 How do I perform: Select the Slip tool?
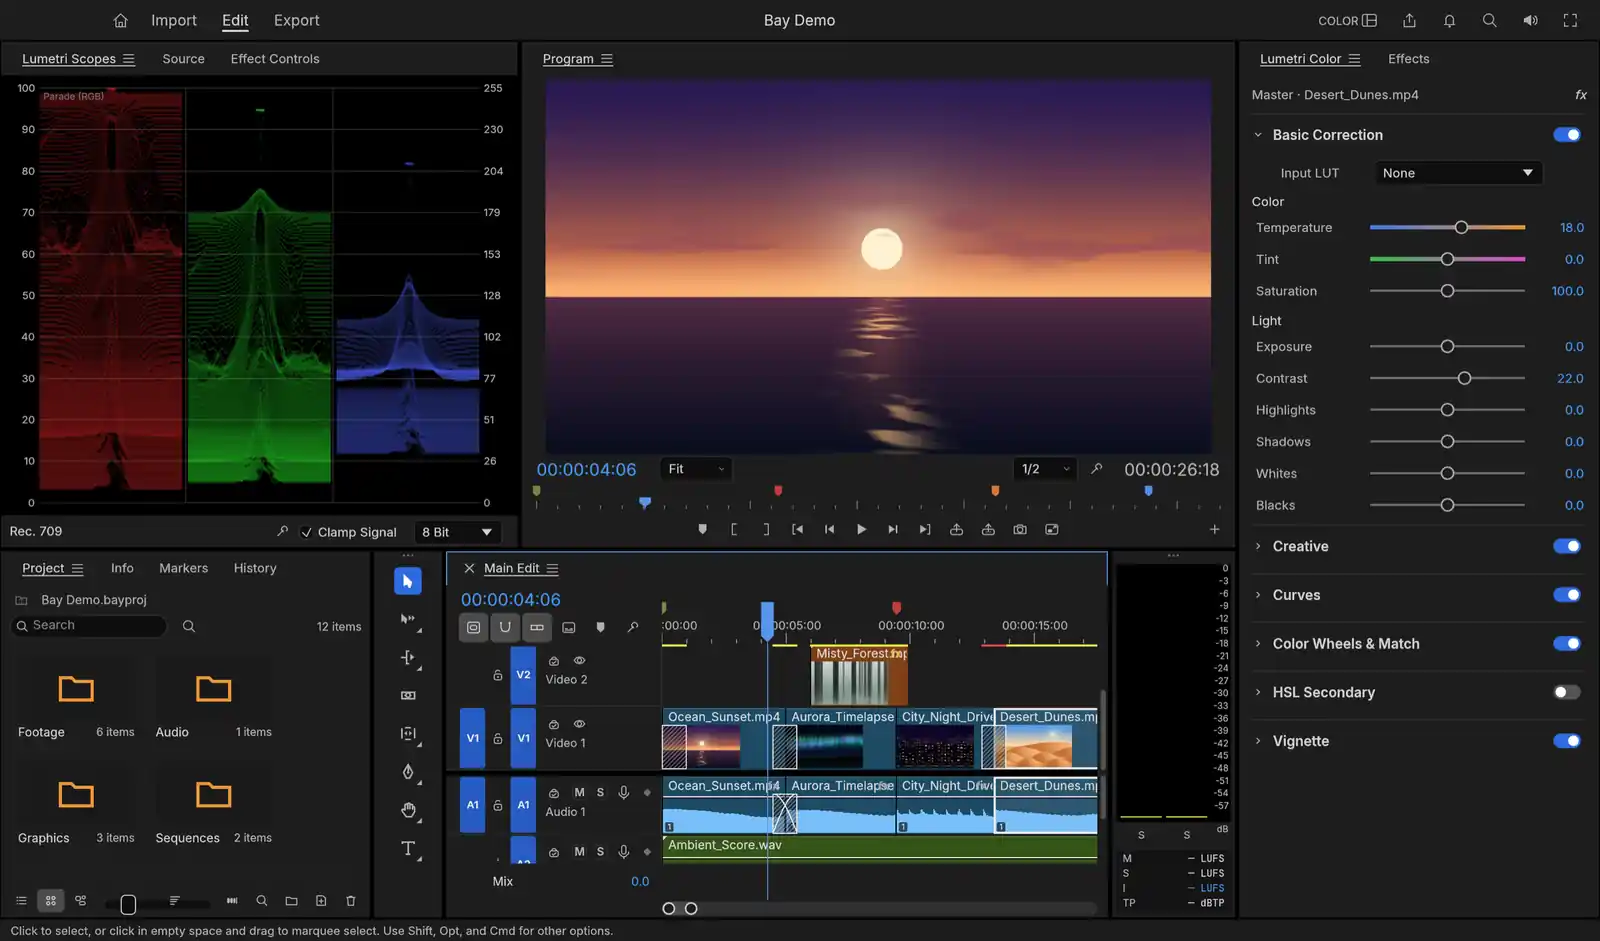[x=407, y=733]
